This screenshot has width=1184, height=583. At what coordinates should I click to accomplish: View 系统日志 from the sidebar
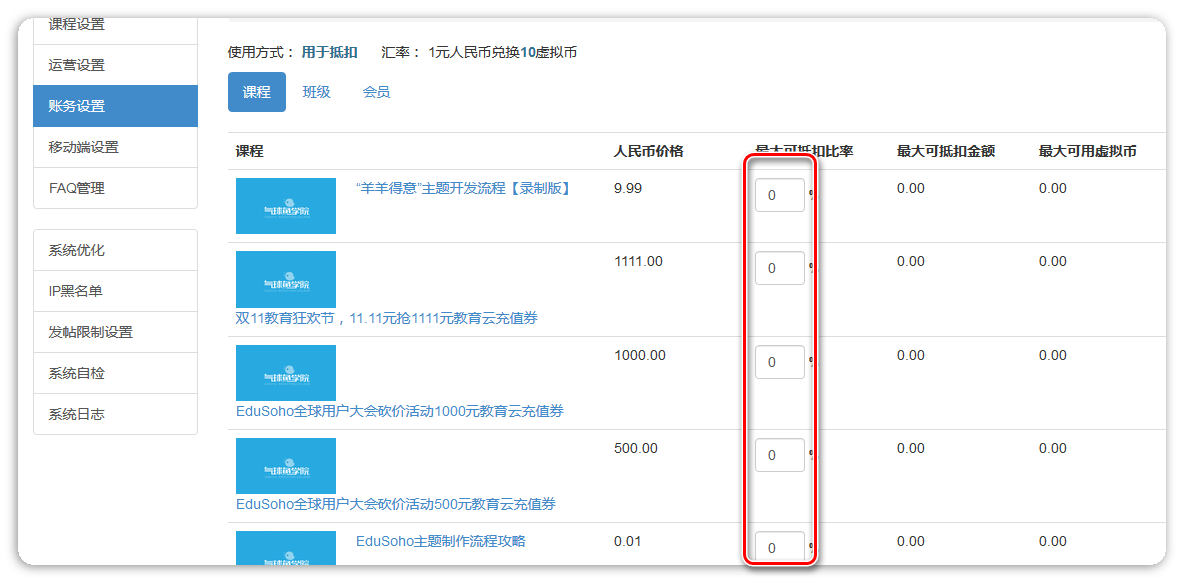pyautogui.click(x=115, y=414)
